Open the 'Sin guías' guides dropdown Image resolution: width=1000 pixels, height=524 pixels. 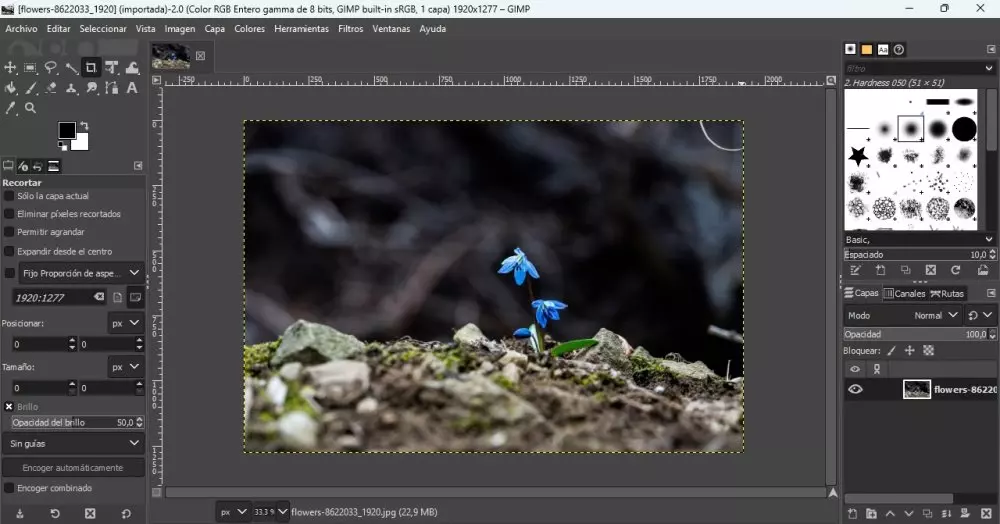73,444
